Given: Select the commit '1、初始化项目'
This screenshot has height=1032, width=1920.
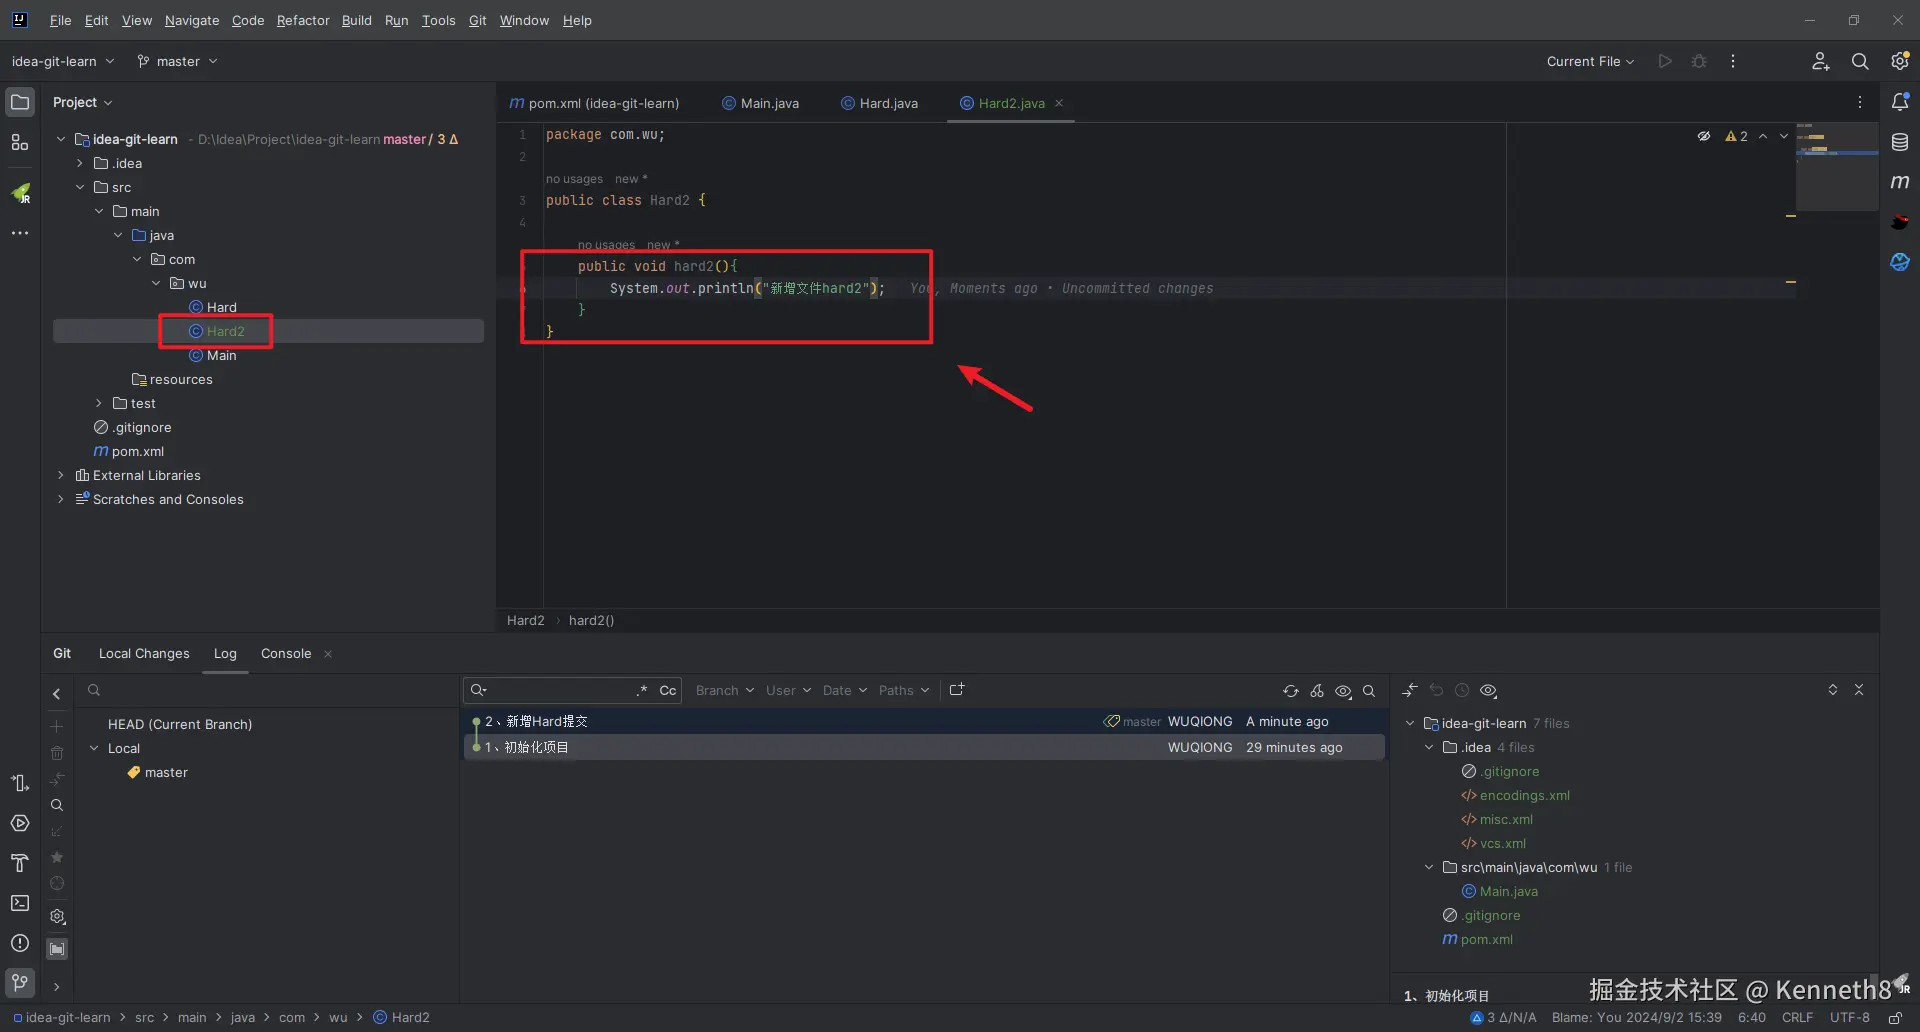Looking at the screenshot, I should (x=924, y=747).
